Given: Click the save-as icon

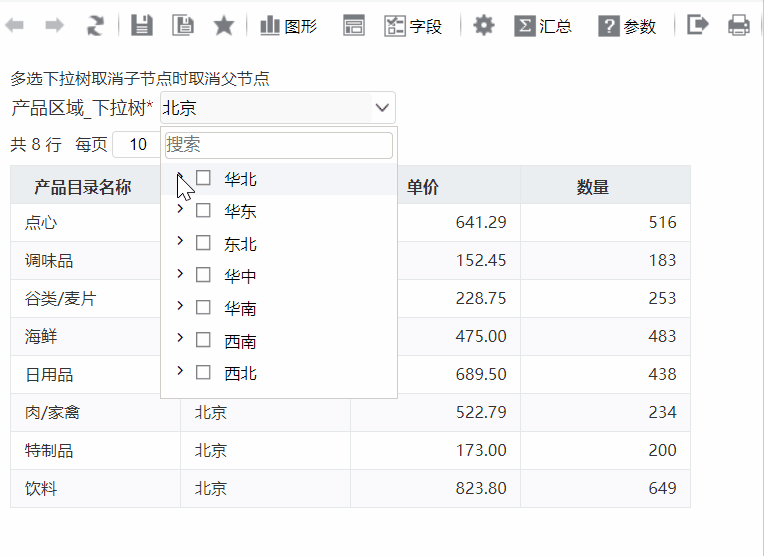Looking at the screenshot, I should click(x=183, y=25).
